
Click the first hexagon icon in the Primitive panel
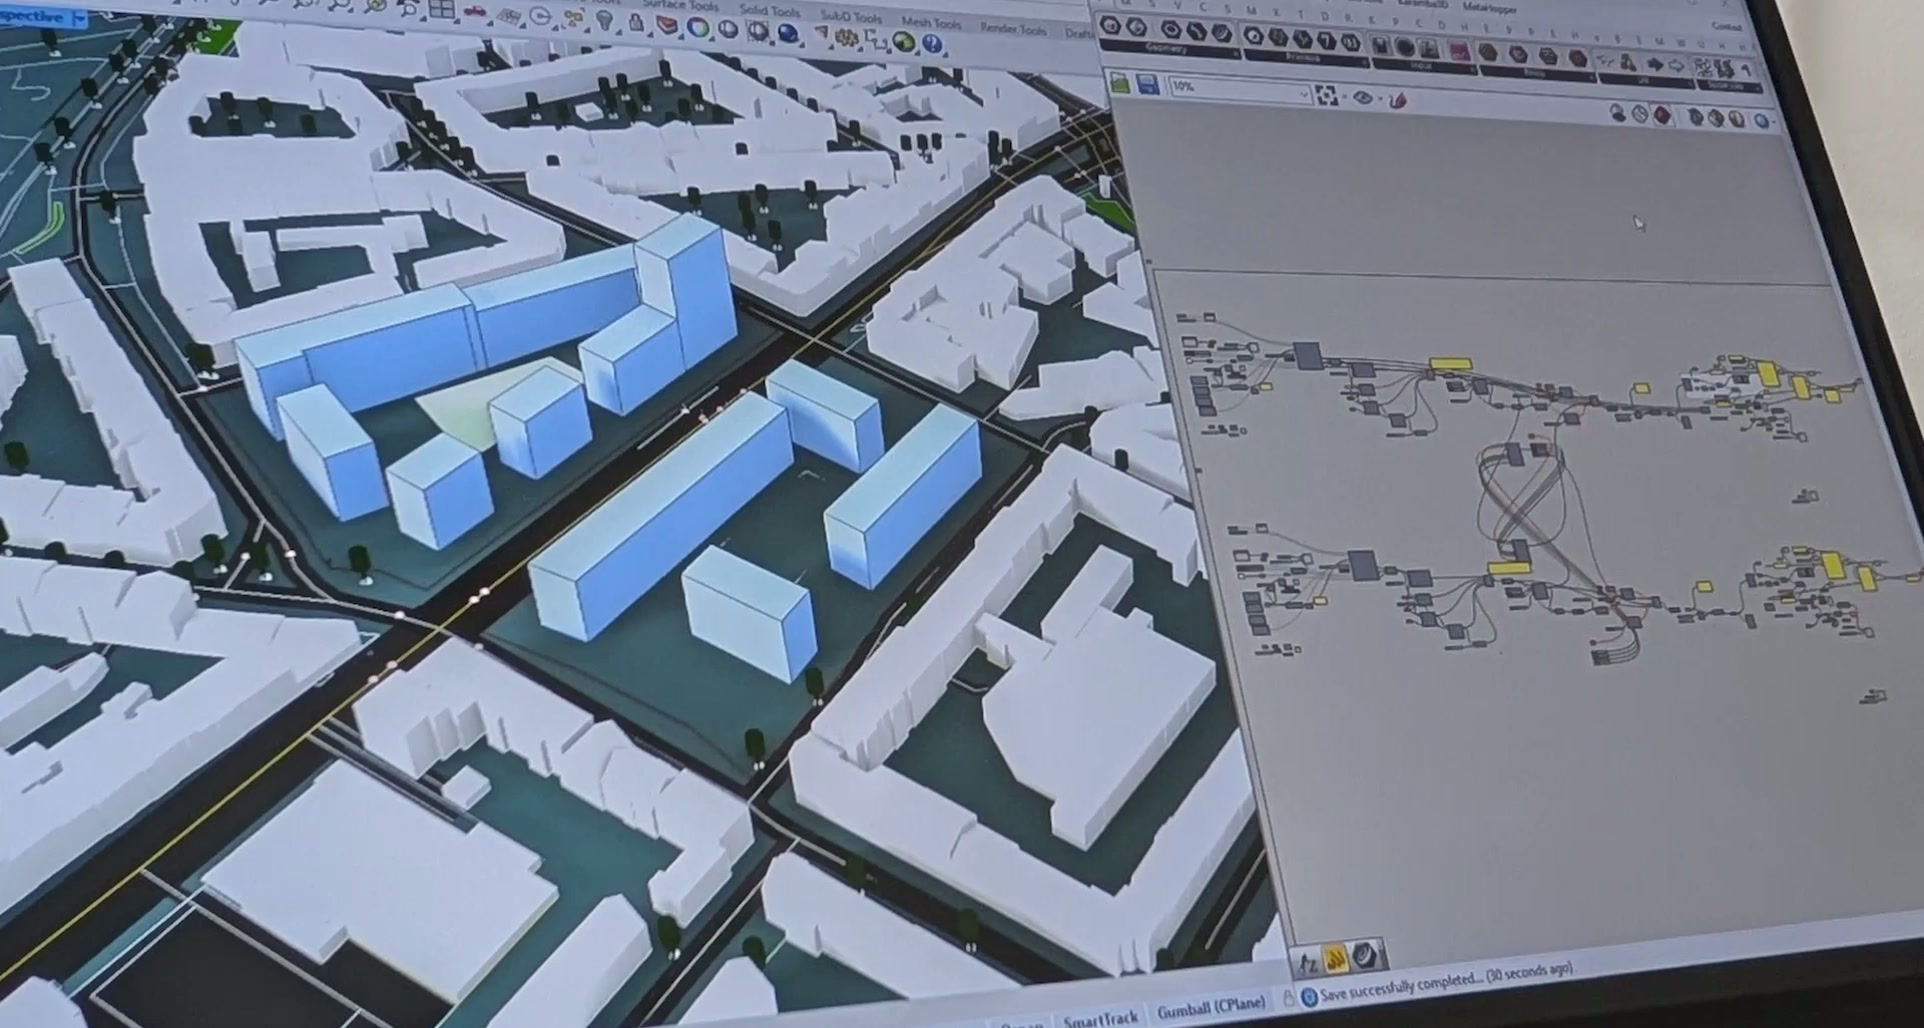[1254, 35]
